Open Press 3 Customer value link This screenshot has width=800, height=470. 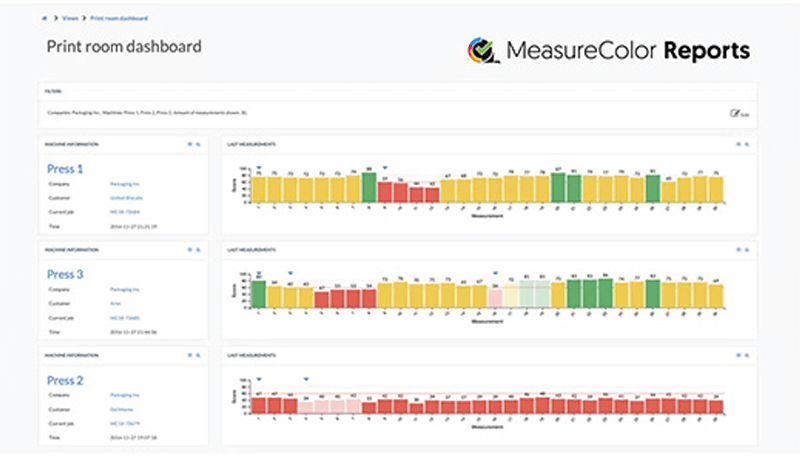(115, 304)
